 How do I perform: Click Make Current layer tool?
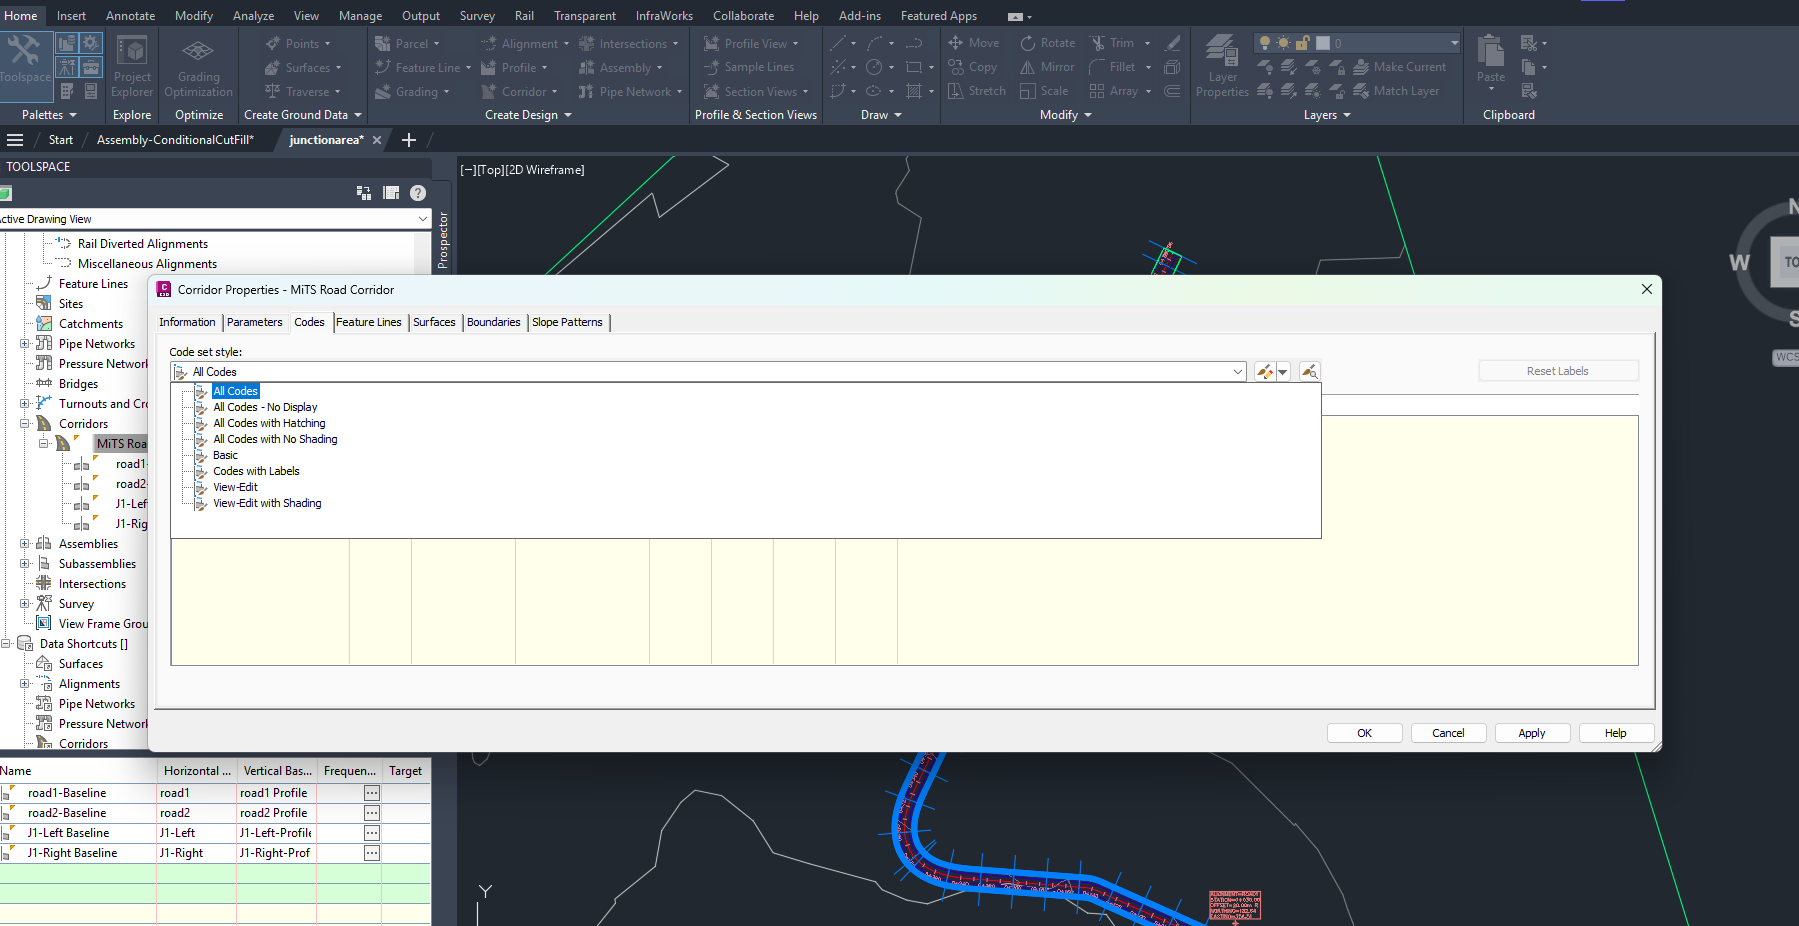point(1400,67)
